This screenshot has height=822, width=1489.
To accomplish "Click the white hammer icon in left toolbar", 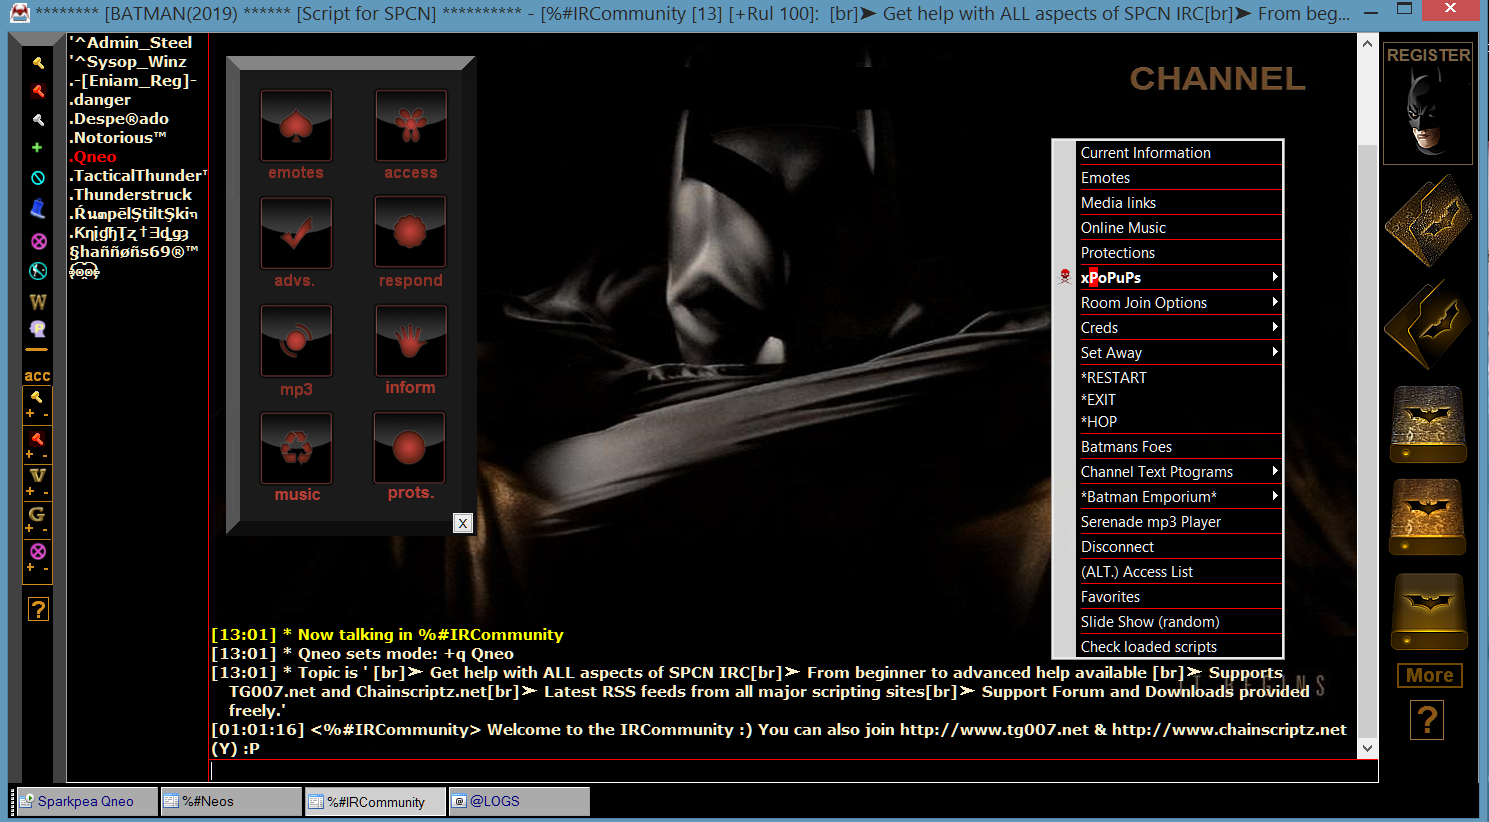I will (x=38, y=119).
